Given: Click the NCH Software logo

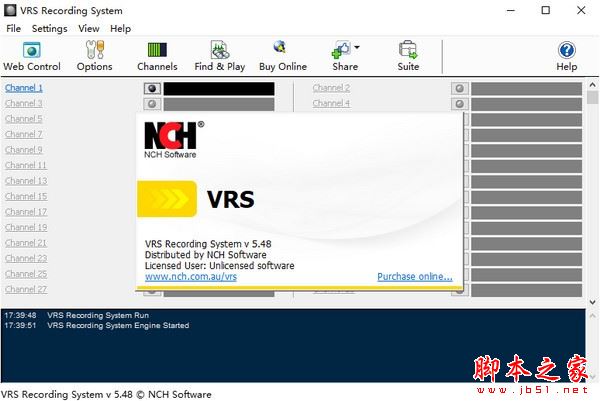Looking at the screenshot, I should (x=174, y=140).
